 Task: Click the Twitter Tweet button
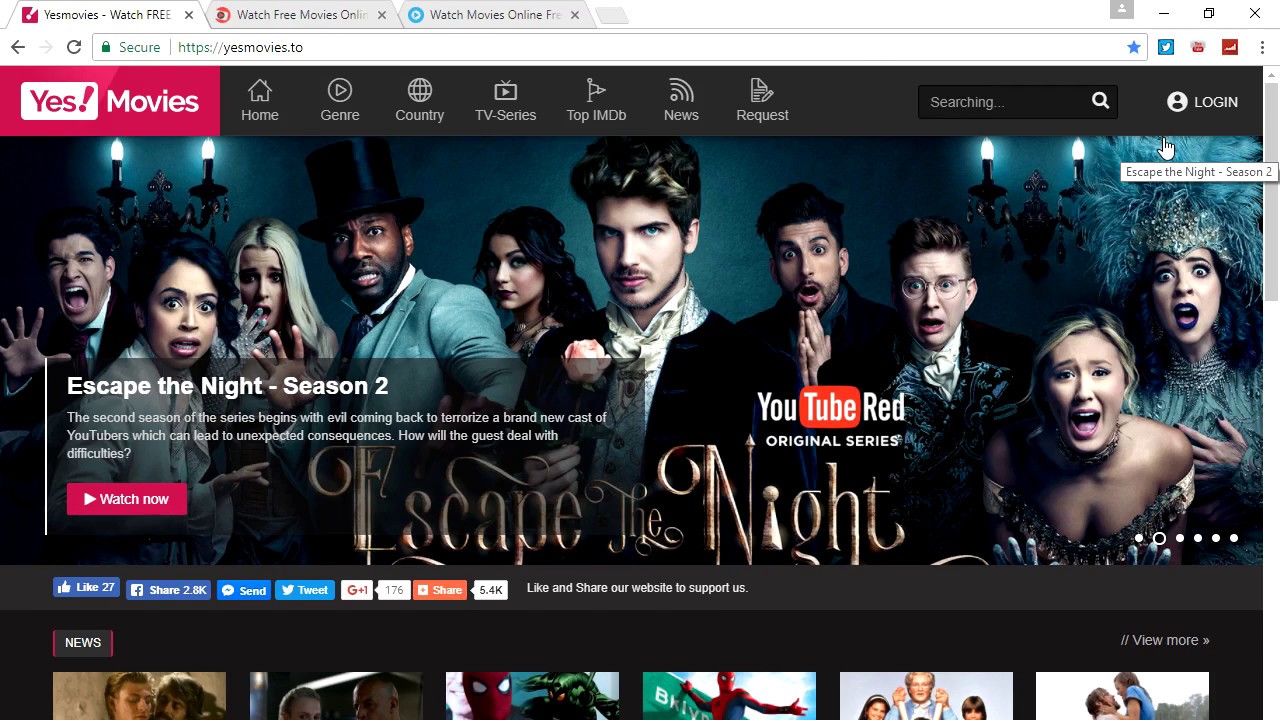pos(304,590)
